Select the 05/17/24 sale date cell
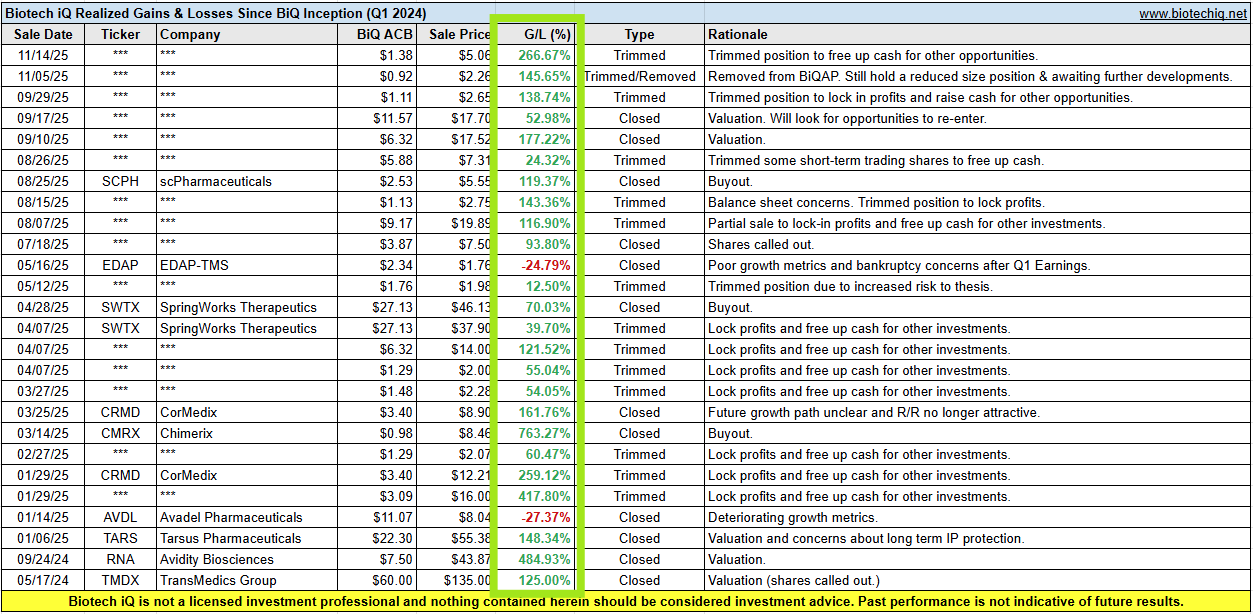Image resolution: width=1253 pixels, height=614 pixels. click(43, 580)
